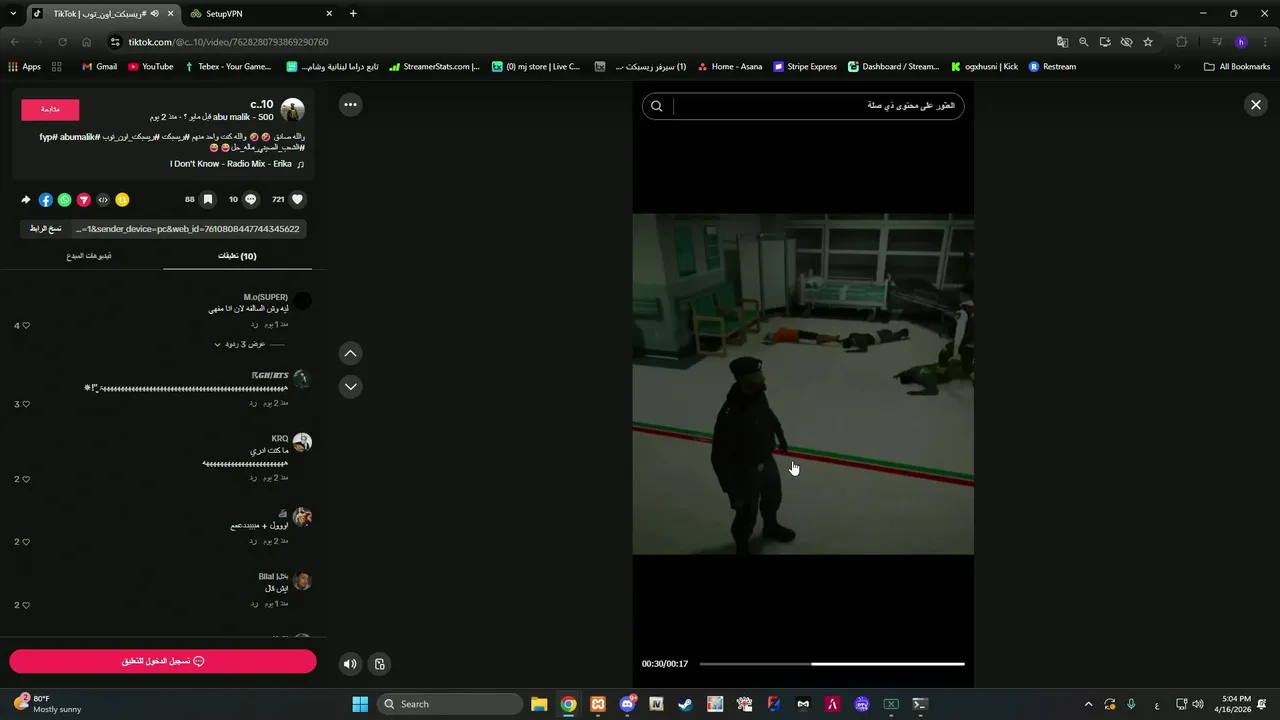Open KRQ's profile avatar
The image size is (1280, 720).
302,442
